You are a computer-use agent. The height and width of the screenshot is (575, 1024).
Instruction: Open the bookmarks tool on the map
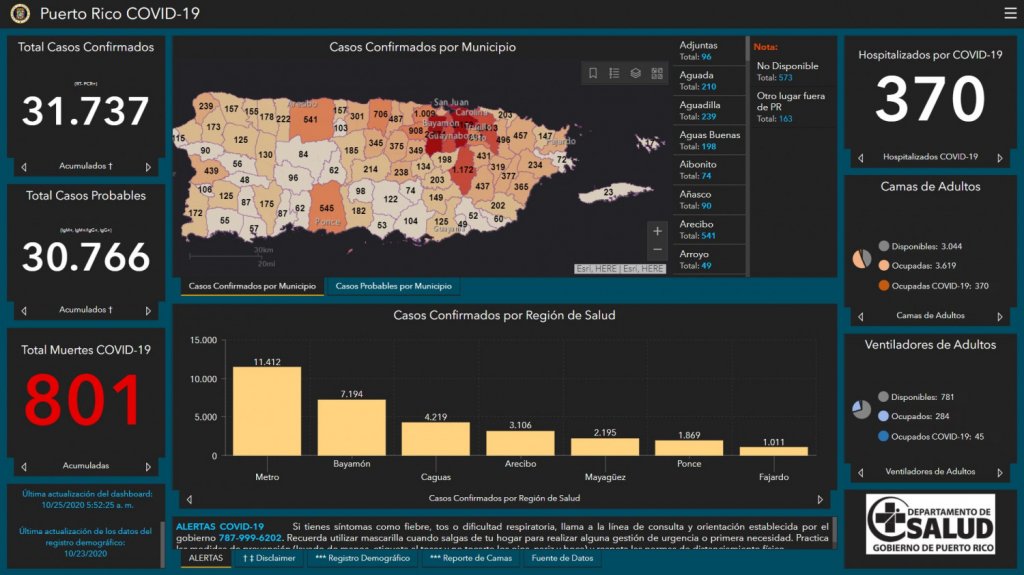click(593, 73)
